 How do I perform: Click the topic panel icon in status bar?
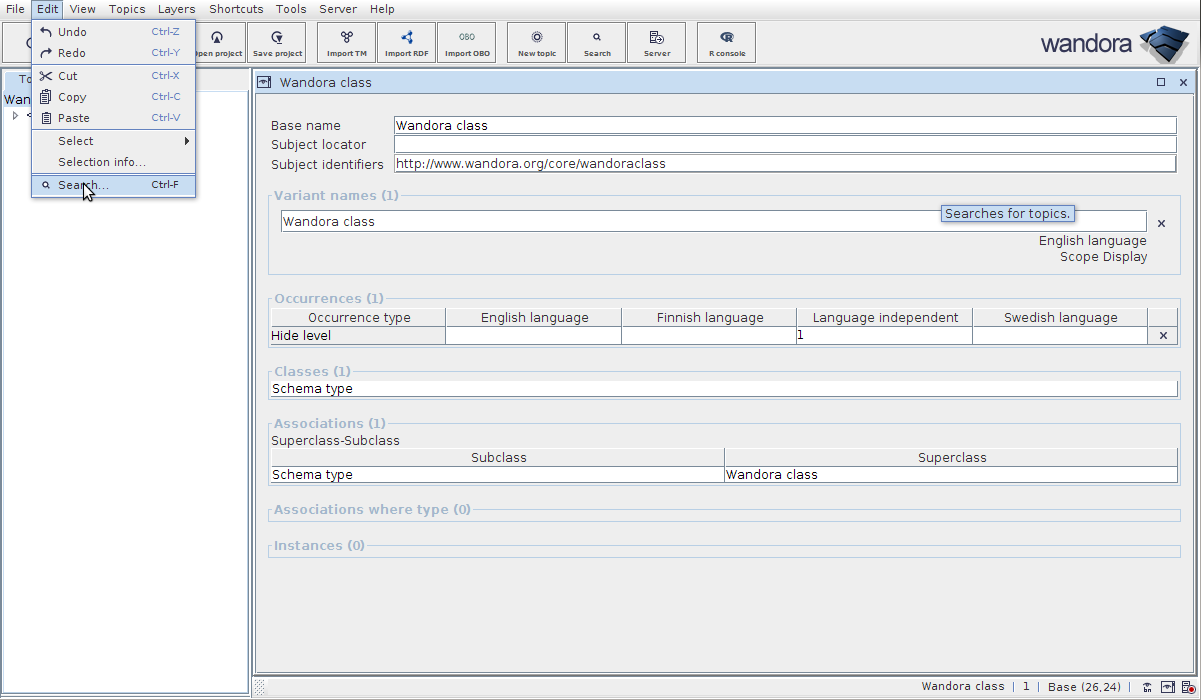pyautogui.click(x=1167, y=687)
